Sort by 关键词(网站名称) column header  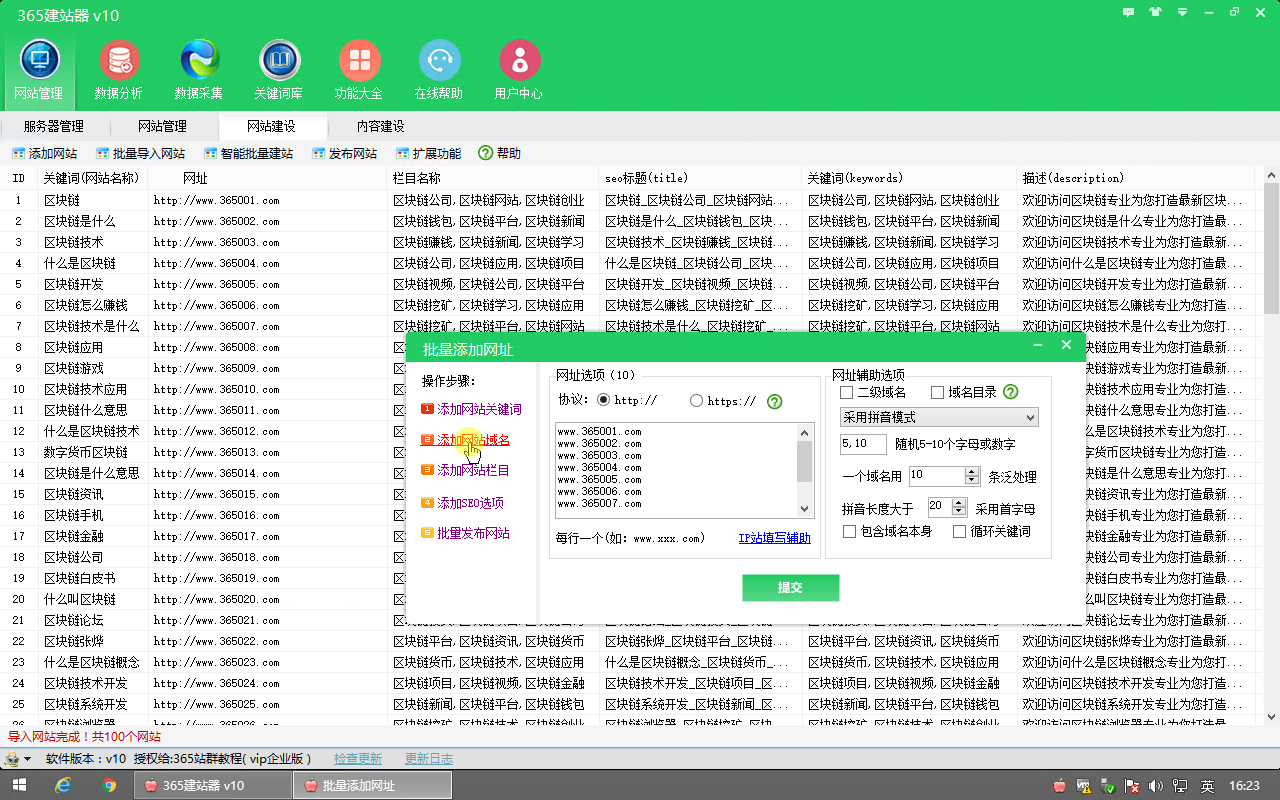pos(93,178)
